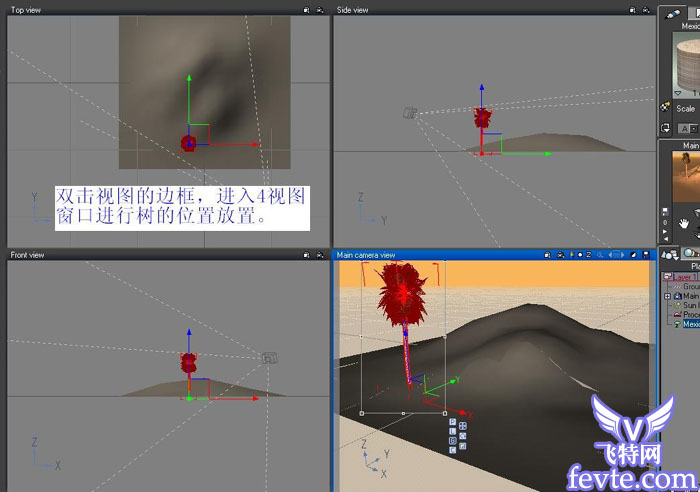This screenshot has width=700, height=492.
Task: Open the objects tab with cone and sphere icon
Action: (670, 255)
